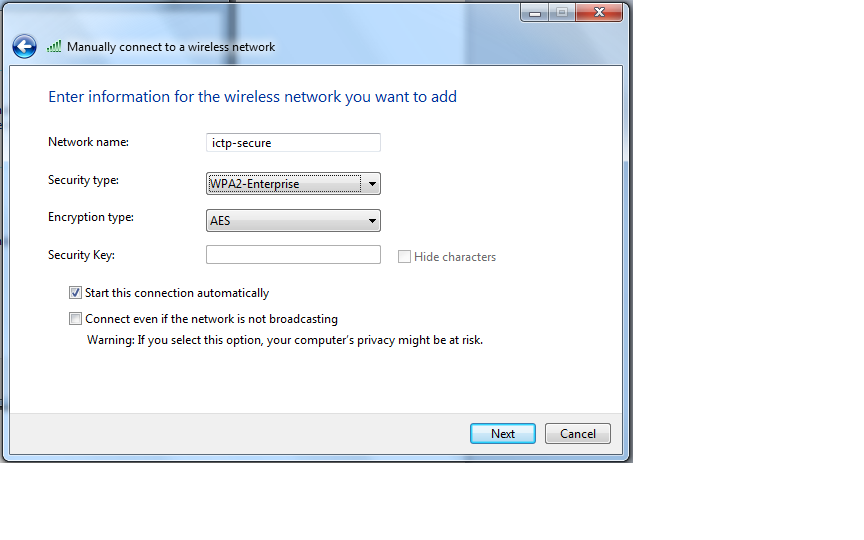Screen dimensions: 864x540
Task: Toggle the Hide characters checkbox
Action: pos(404,257)
